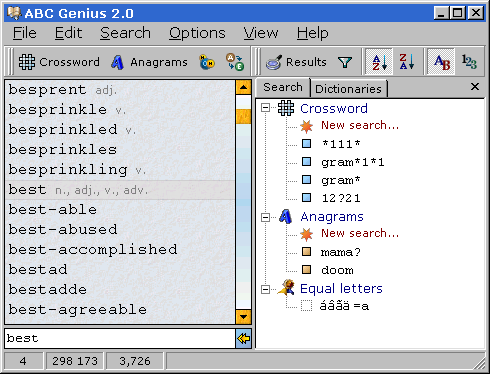Click the blue square icon beside 12?21
490x374 pixels.
(x=306, y=198)
